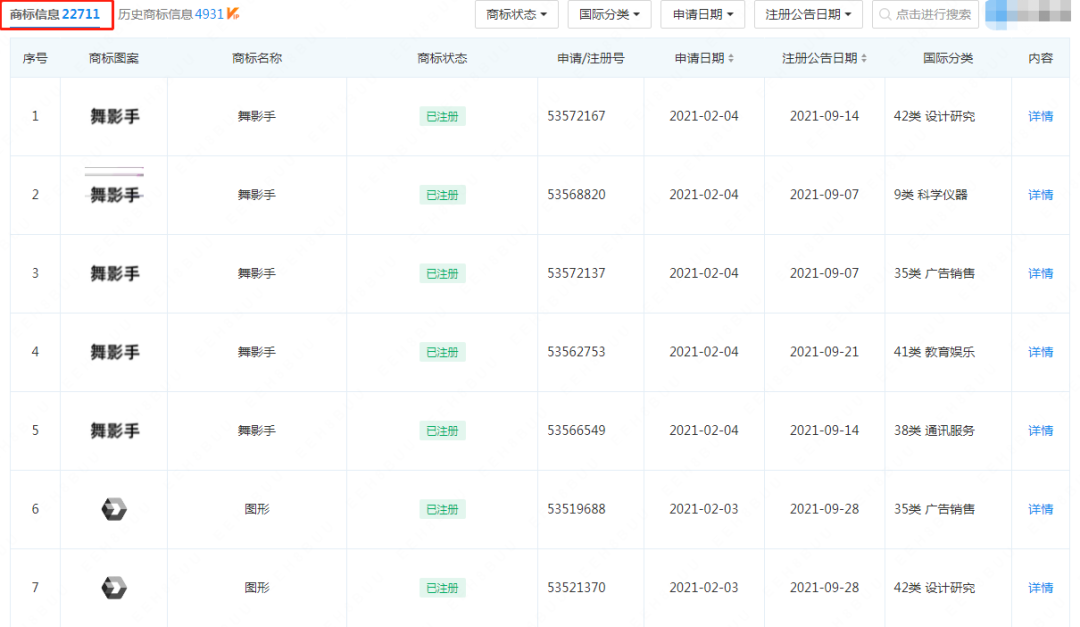Click 2021-09-28 date for 53519688
Viewport: 1080px width, 627px height.
click(x=824, y=509)
